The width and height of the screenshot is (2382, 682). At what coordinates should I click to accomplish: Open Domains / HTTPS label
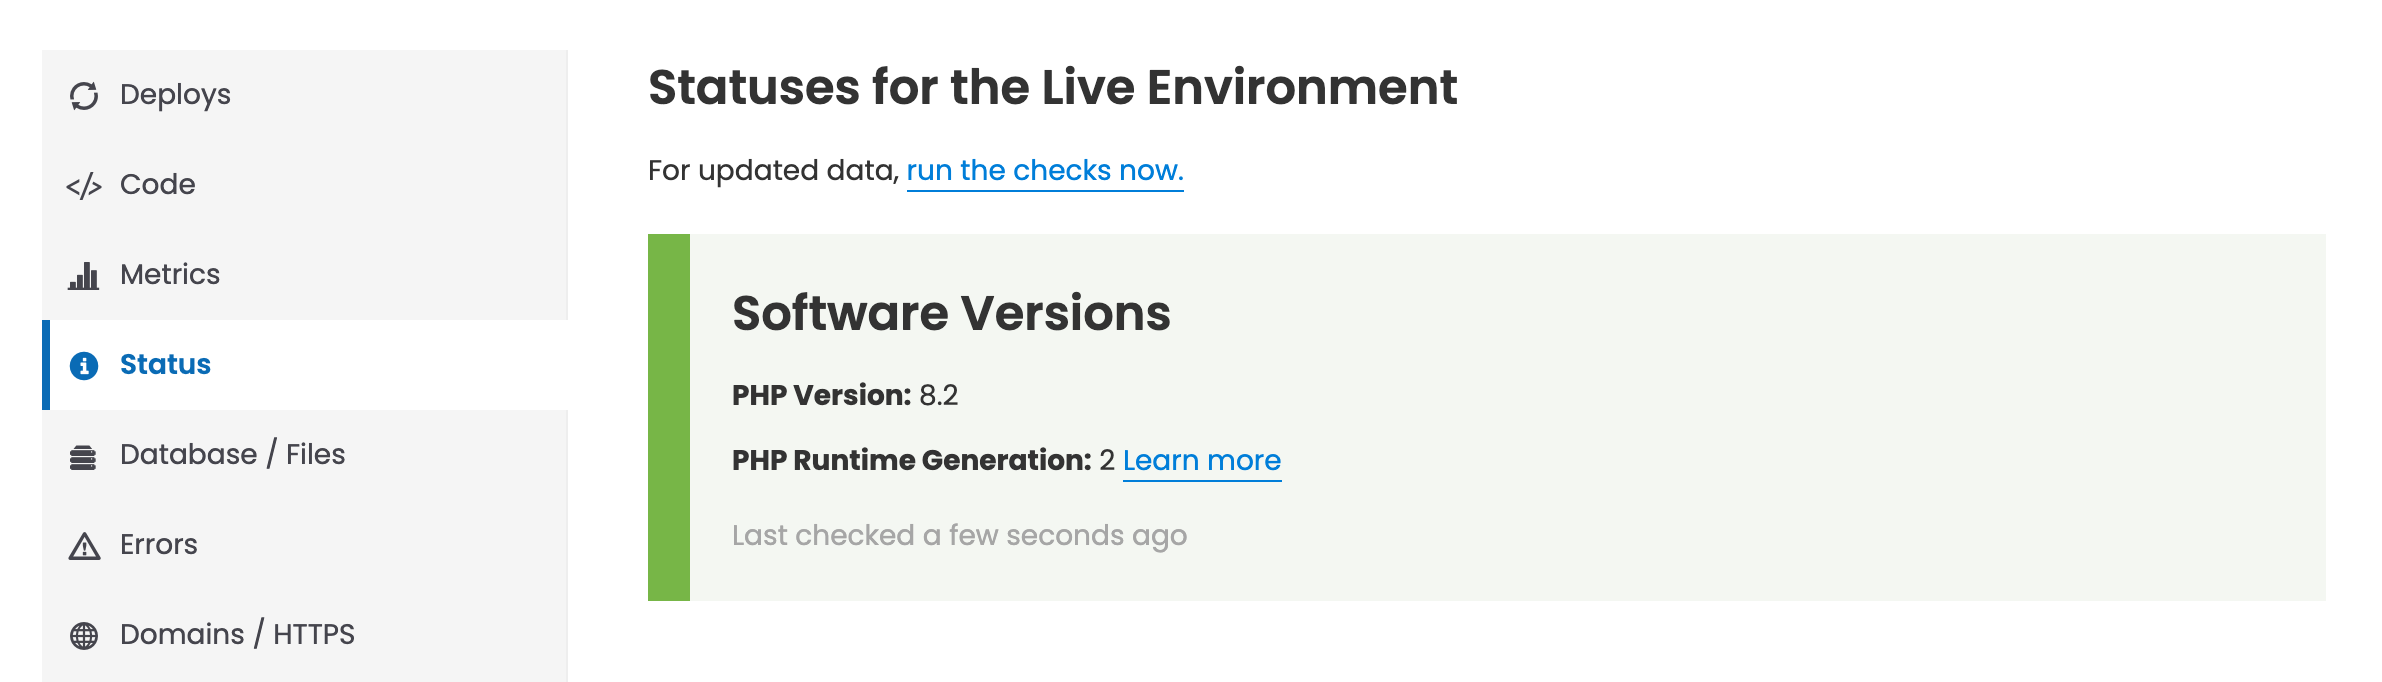click(x=237, y=635)
